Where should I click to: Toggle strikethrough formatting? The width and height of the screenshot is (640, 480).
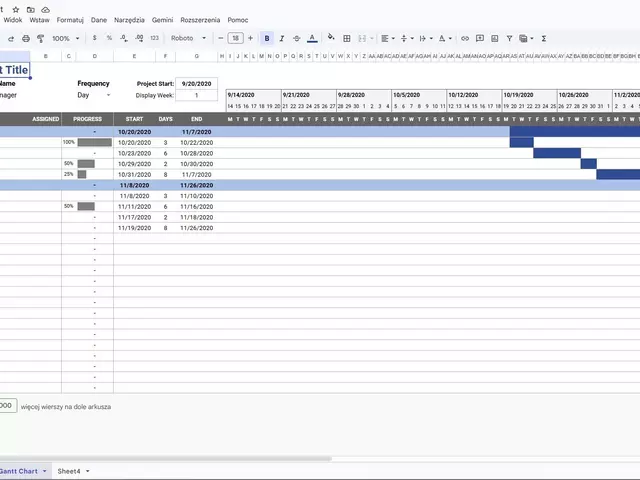pyautogui.click(x=297, y=38)
